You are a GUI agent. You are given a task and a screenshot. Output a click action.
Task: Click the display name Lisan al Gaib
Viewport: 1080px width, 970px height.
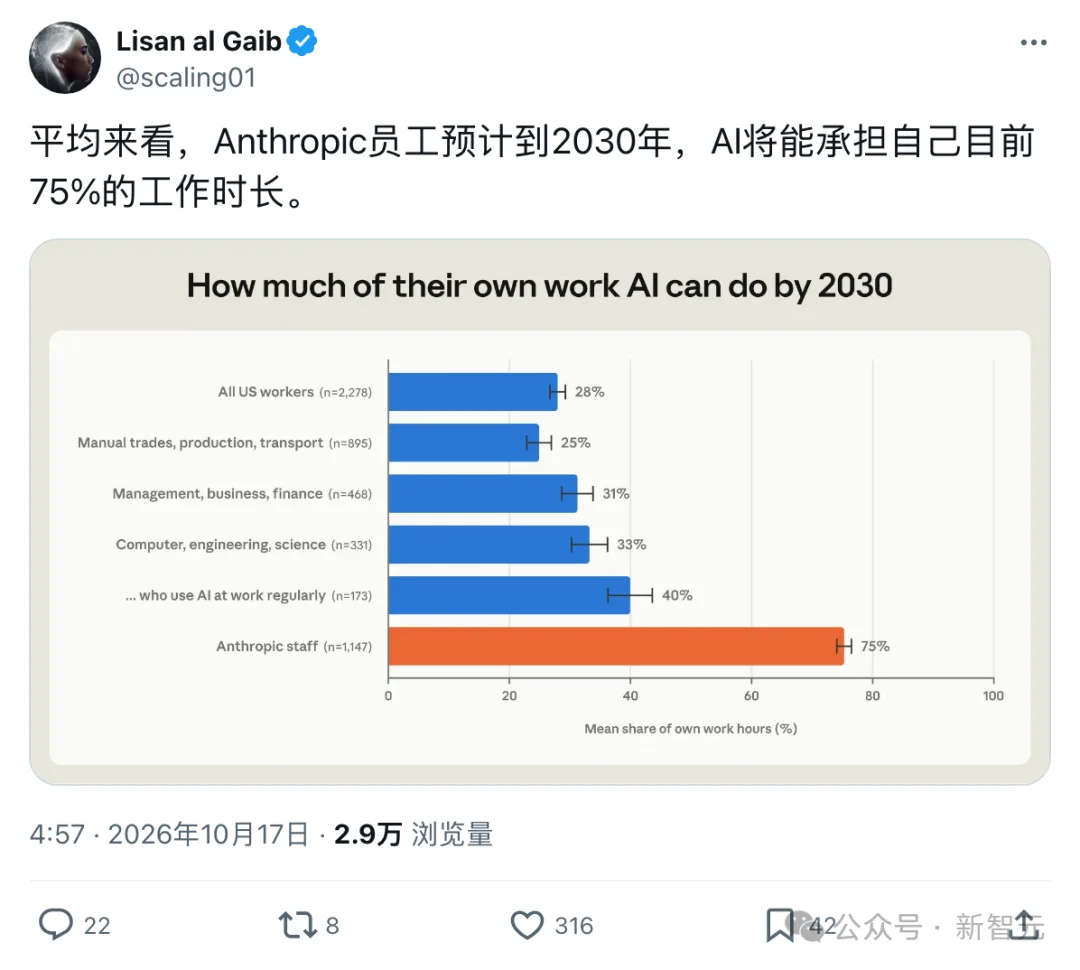coord(198,41)
